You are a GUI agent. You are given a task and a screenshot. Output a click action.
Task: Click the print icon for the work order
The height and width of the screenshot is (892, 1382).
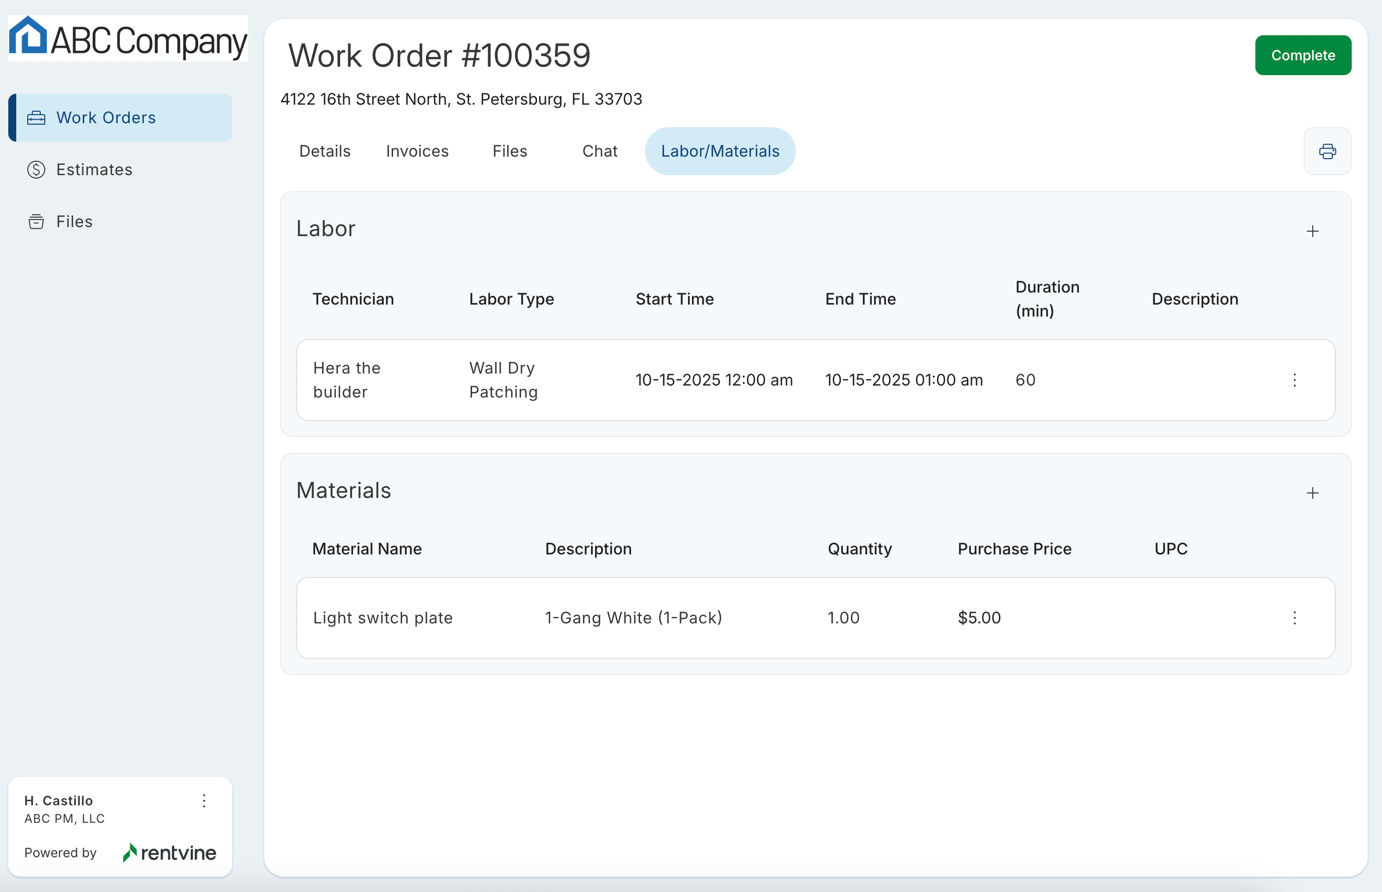click(1327, 151)
